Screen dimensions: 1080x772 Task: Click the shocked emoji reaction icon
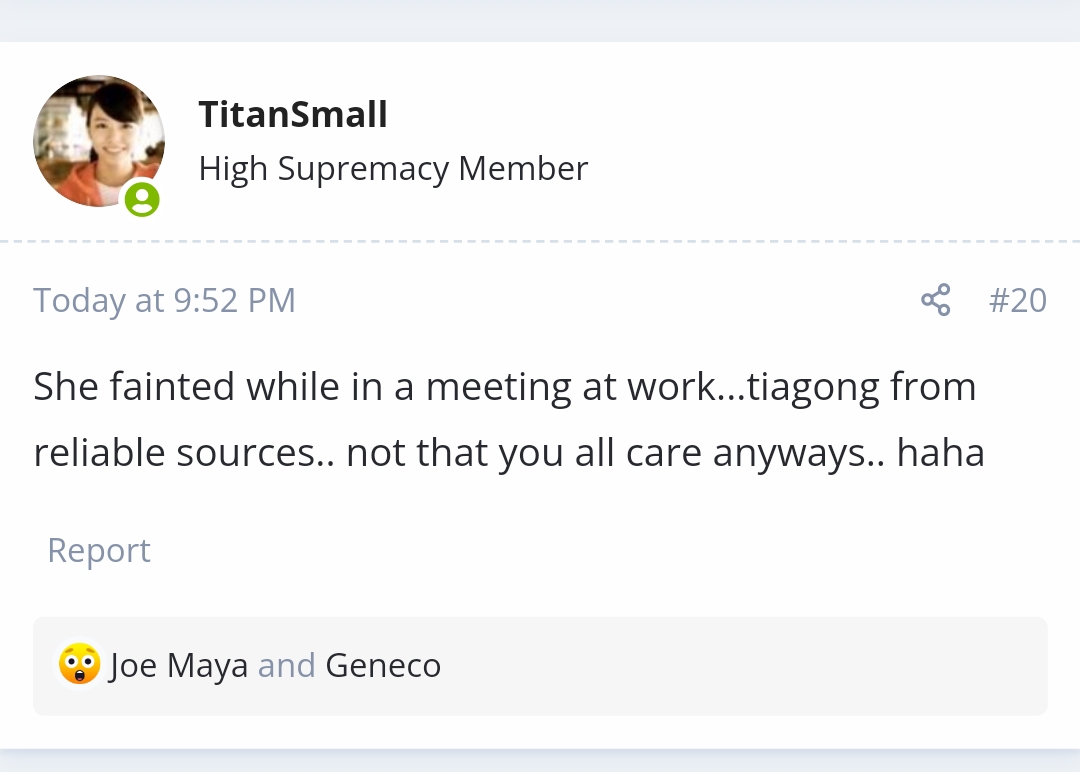(x=79, y=665)
